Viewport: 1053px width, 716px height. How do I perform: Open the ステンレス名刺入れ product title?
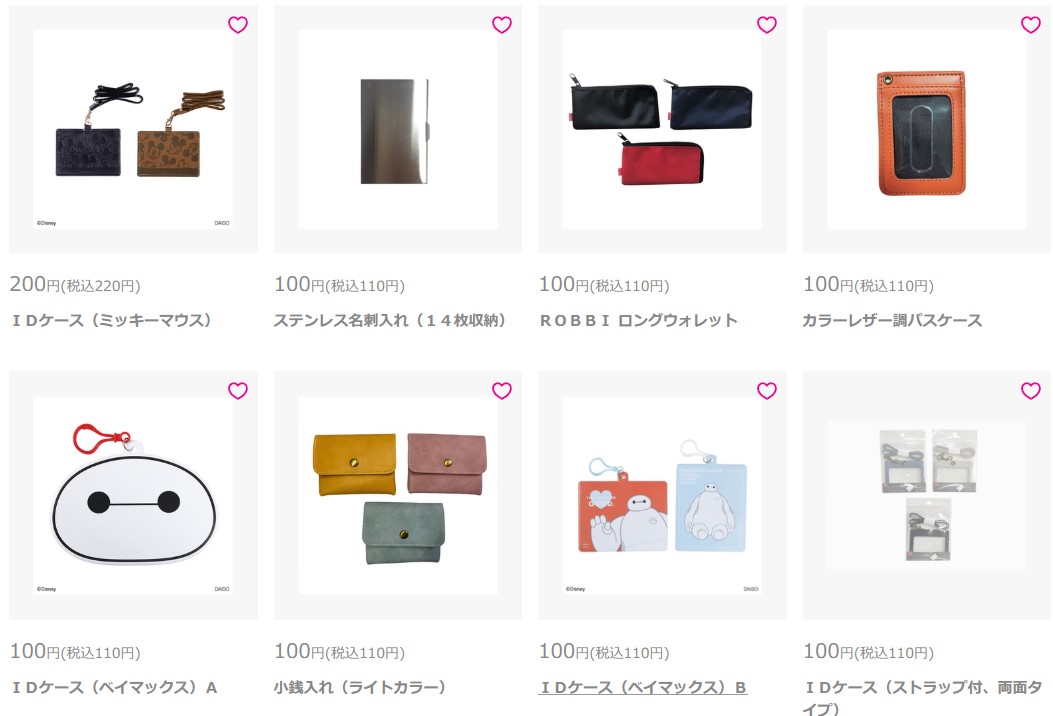click(390, 320)
